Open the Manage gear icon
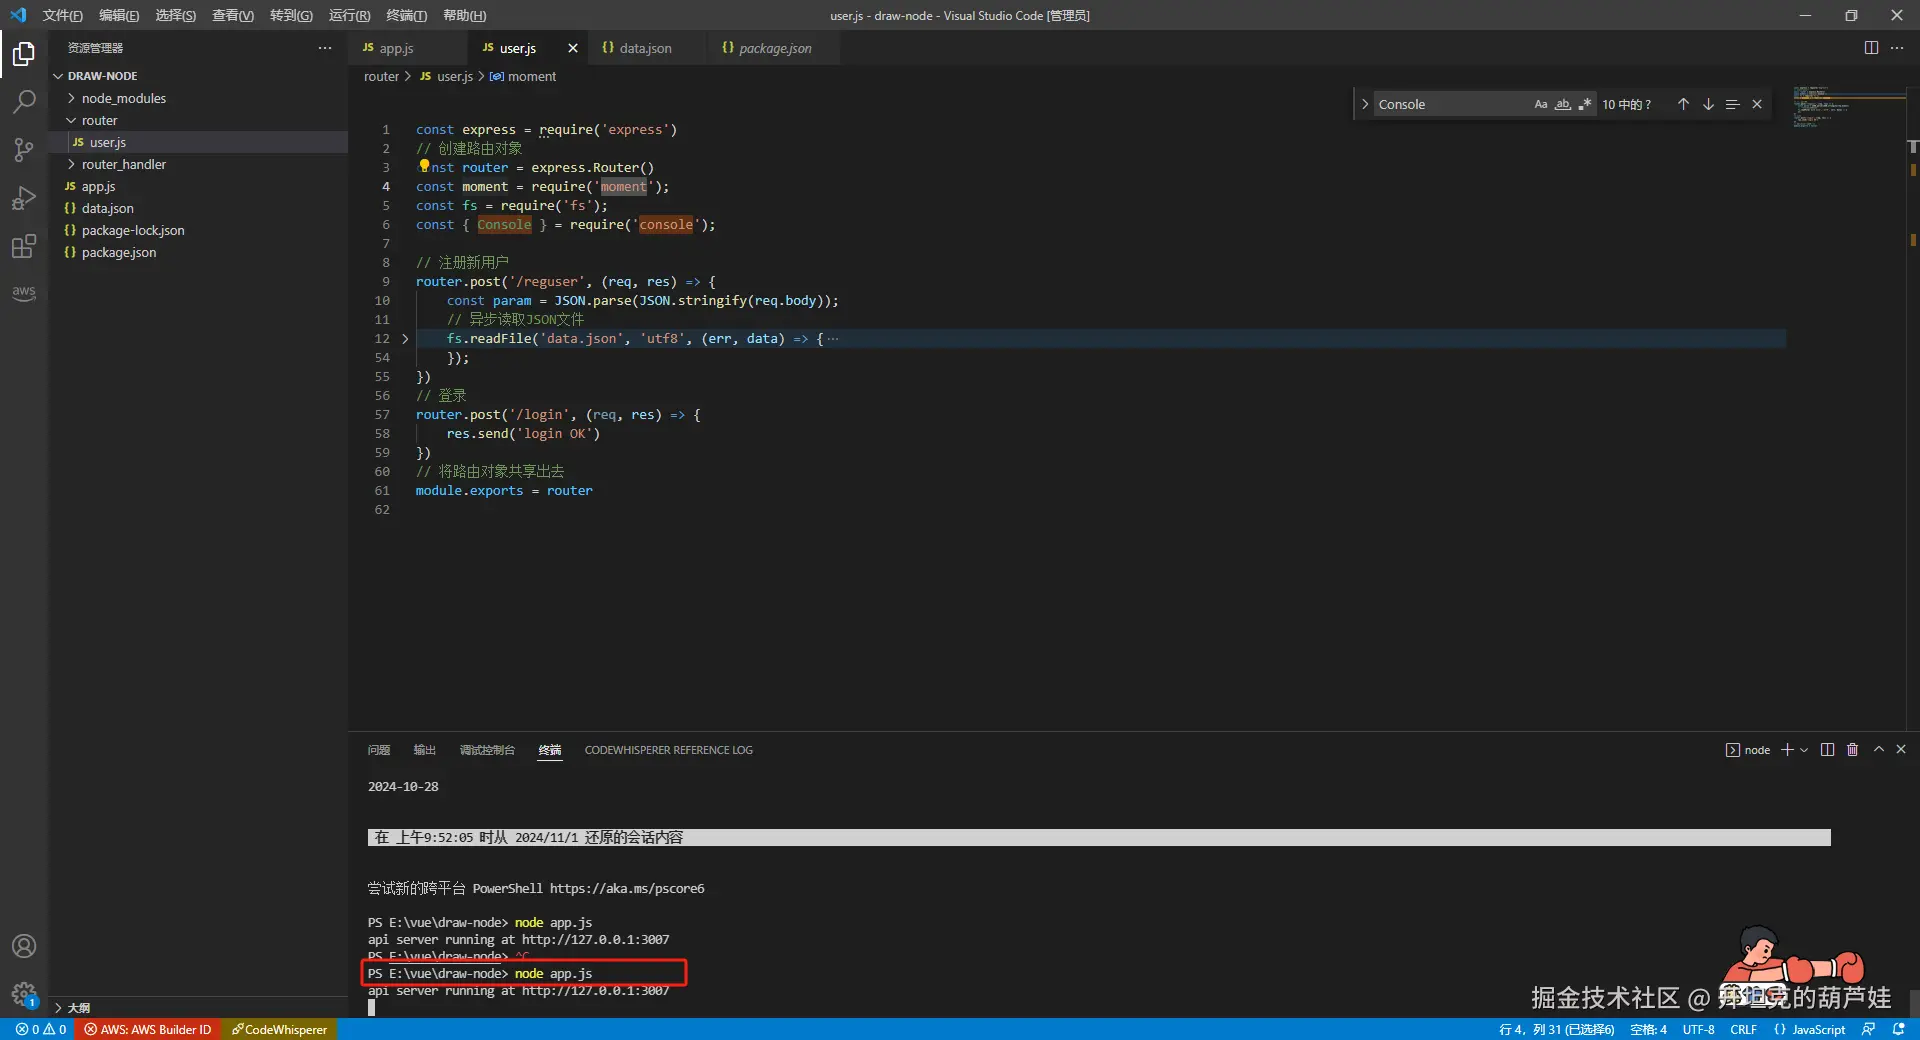This screenshot has width=1920, height=1040. tap(24, 994)
